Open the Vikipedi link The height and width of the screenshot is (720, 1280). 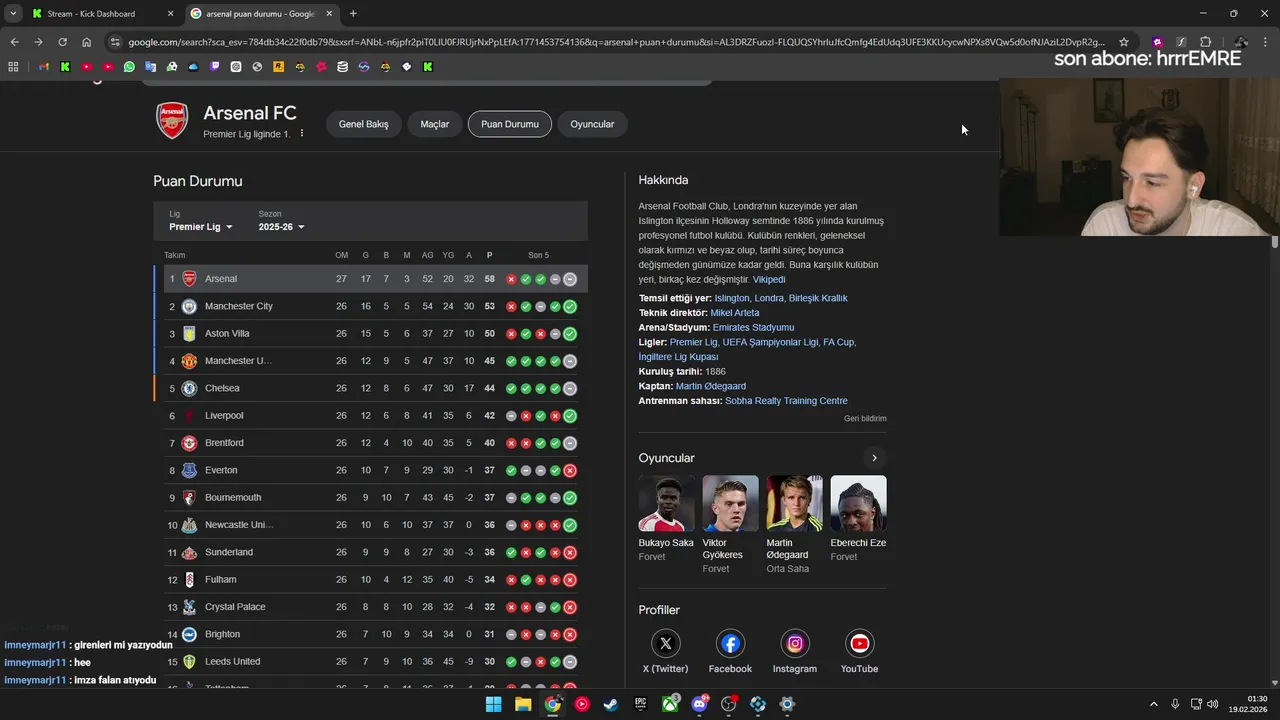769,280
